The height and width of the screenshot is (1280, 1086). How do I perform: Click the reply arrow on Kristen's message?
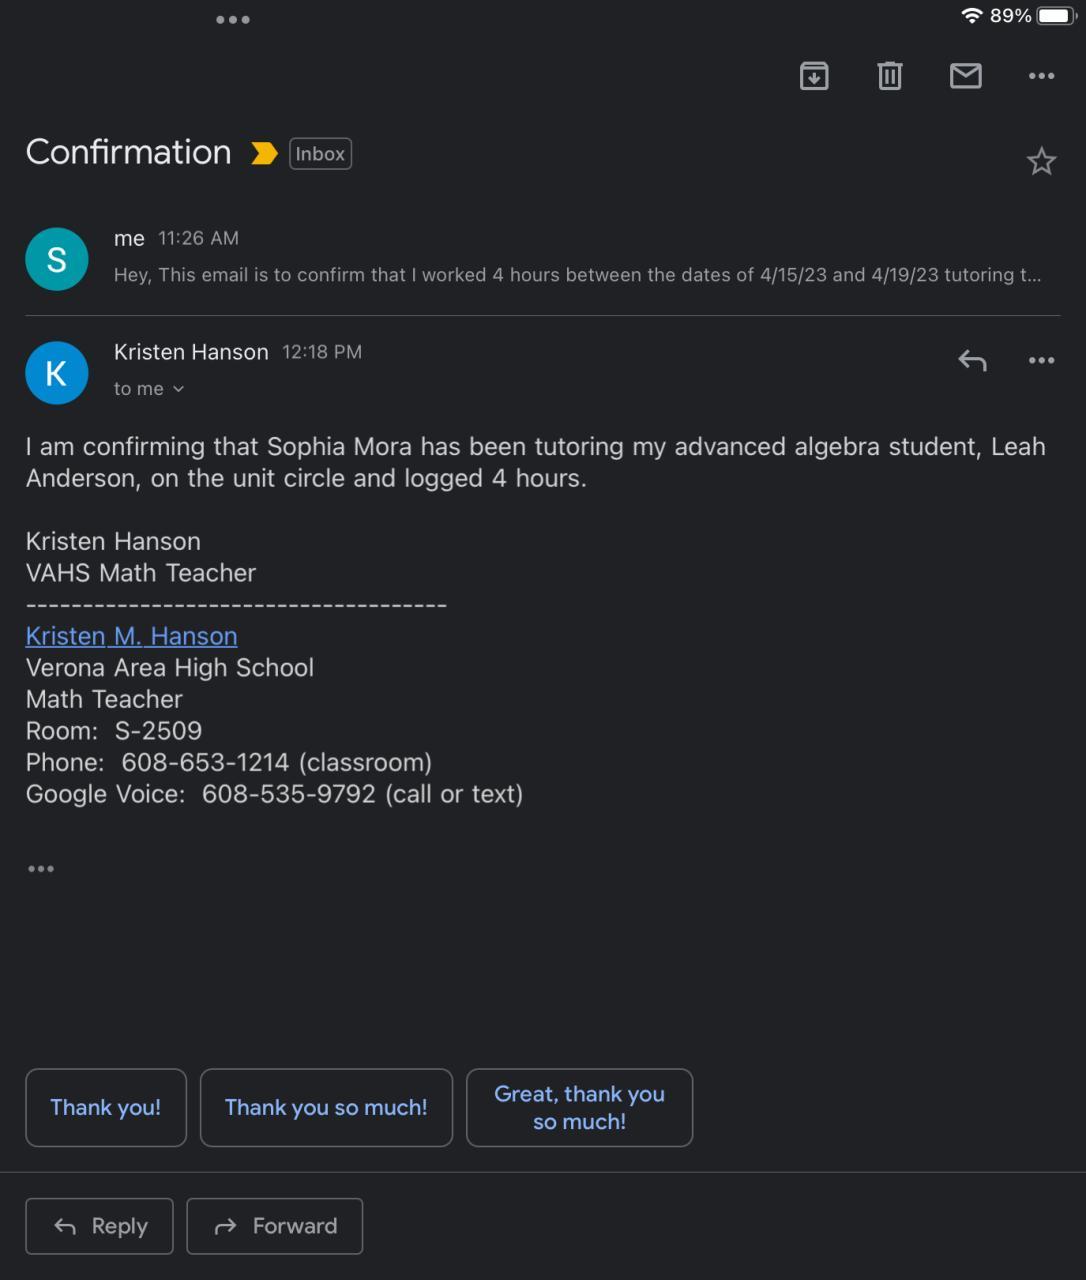(x=972, y=360)
